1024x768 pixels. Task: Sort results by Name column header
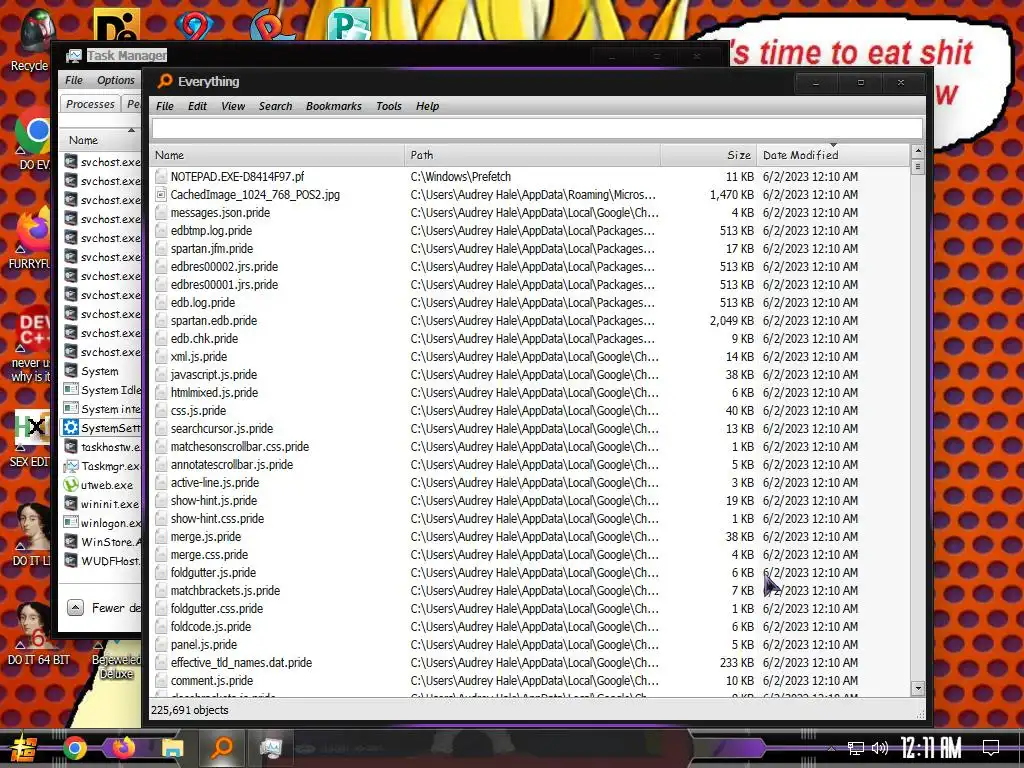pos(277,155)
